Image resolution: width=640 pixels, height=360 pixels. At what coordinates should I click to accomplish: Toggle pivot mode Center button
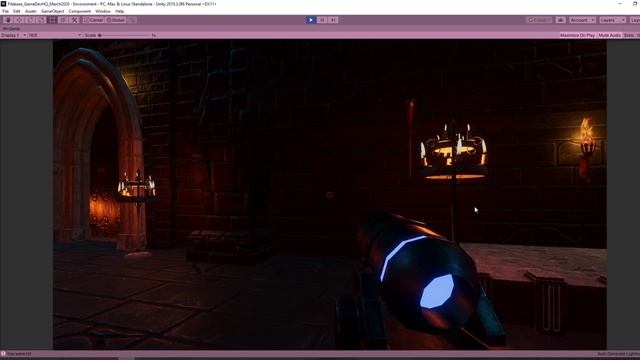(x=94, y=20)
